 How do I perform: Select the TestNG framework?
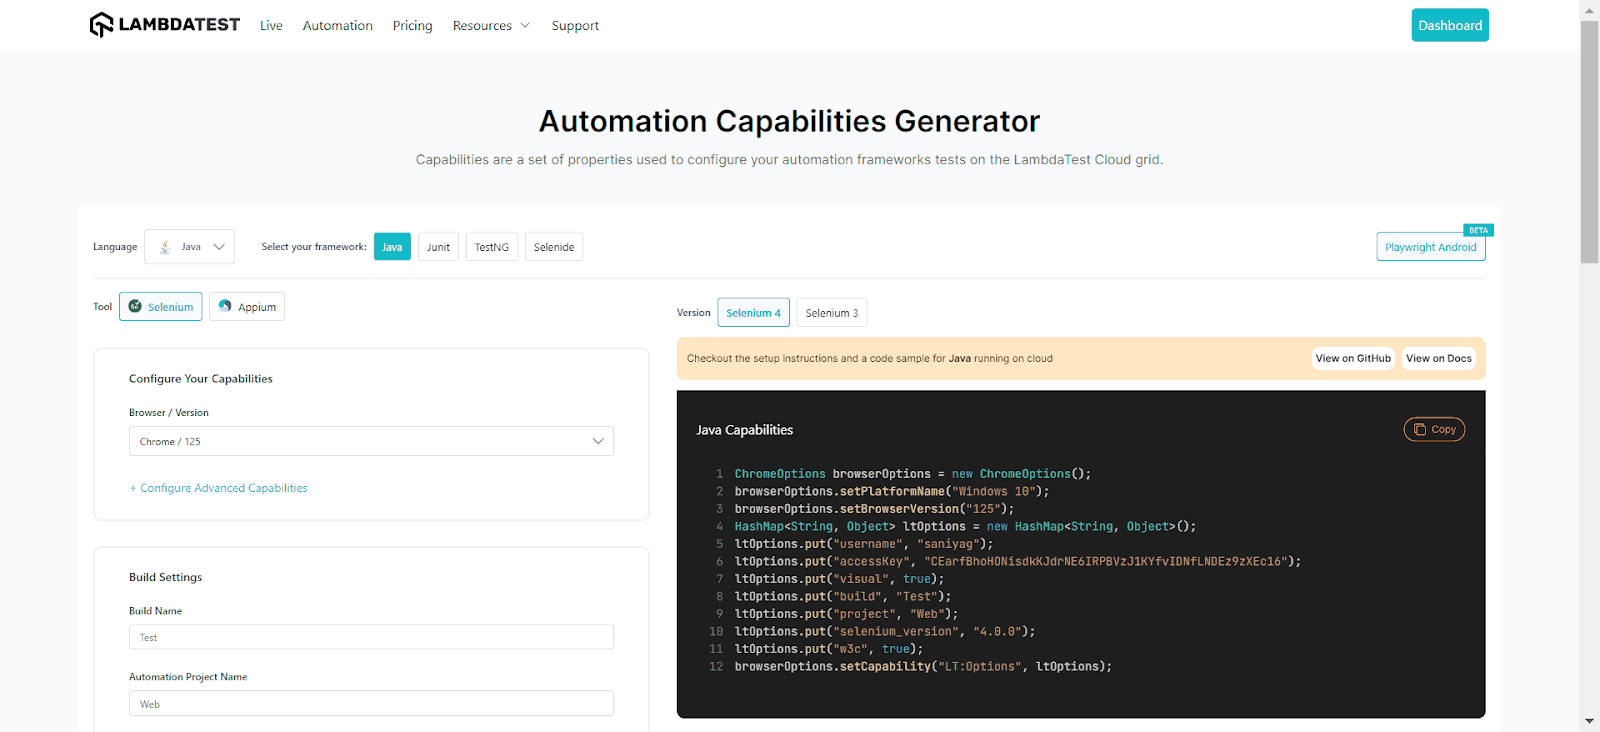coord(492,247)
